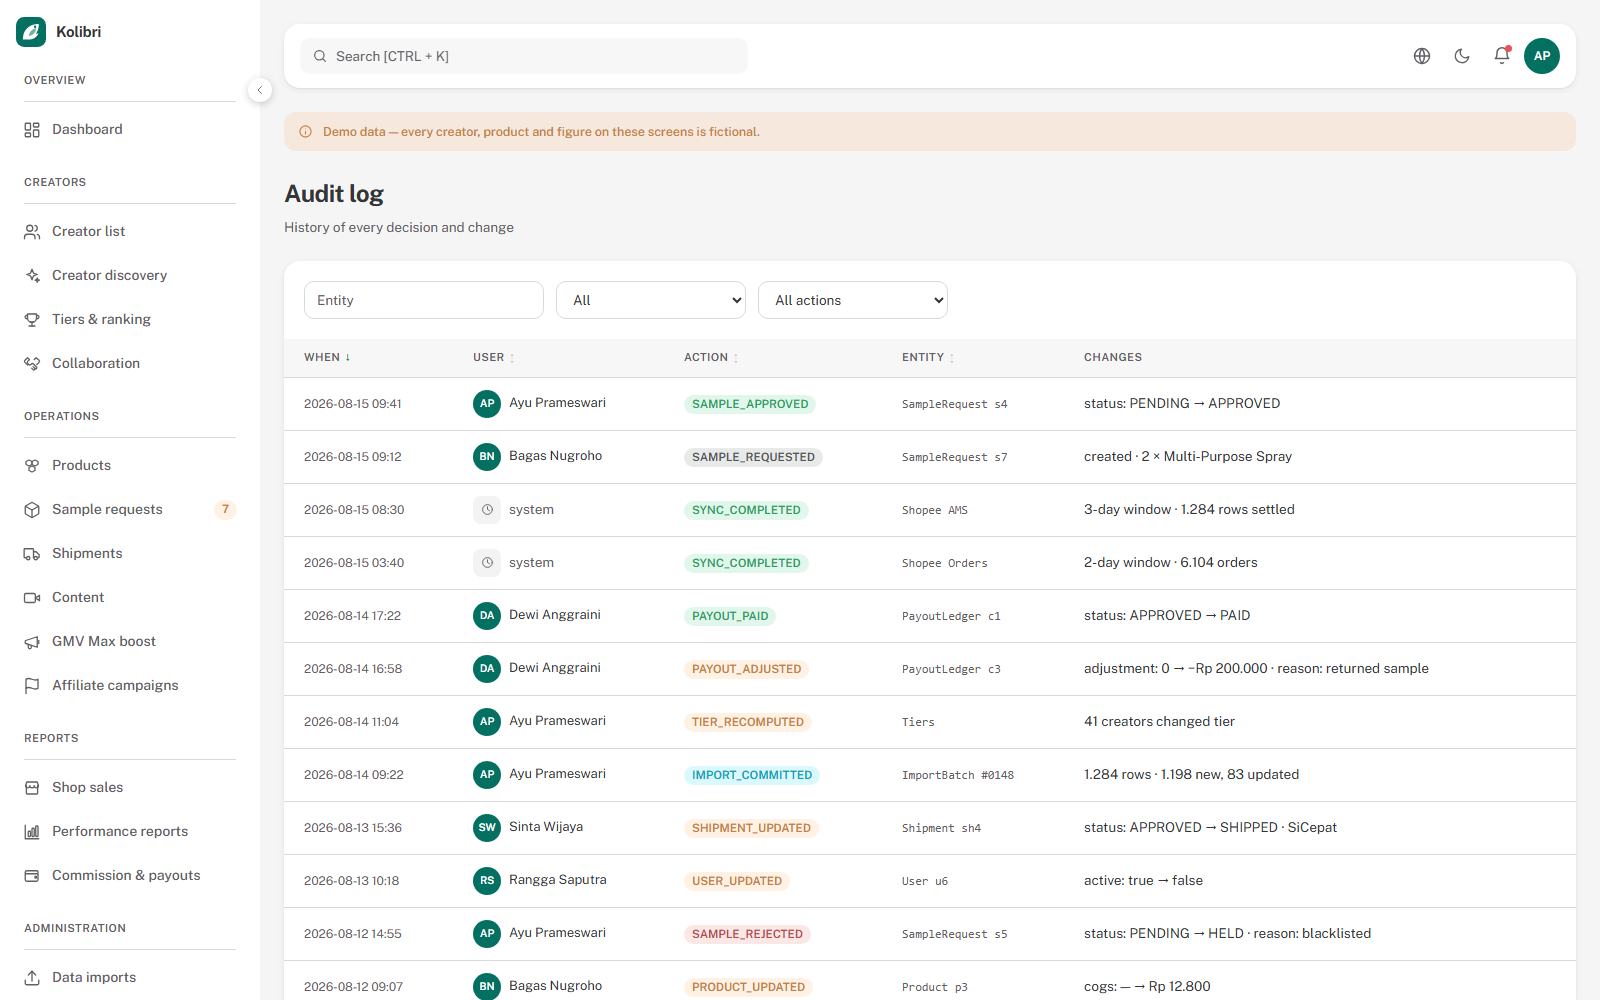Open notifications bell
This screenshot has height=1000, width=1600.
coord(1502,56)
